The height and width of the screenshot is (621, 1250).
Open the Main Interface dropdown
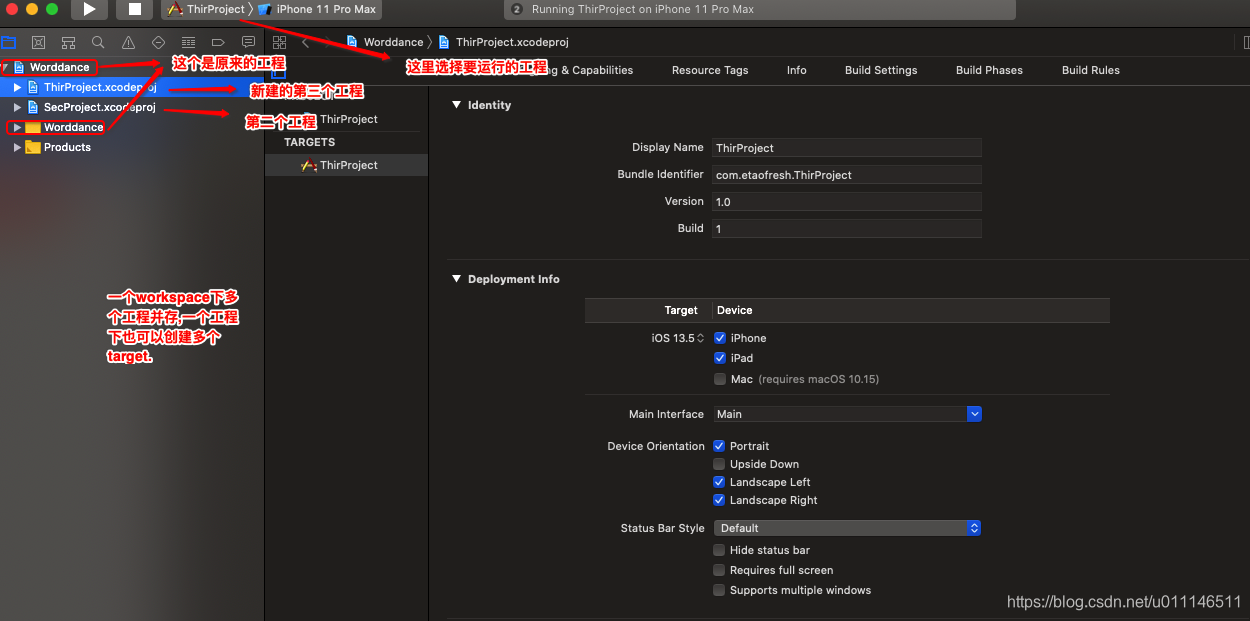coord(847,414)
